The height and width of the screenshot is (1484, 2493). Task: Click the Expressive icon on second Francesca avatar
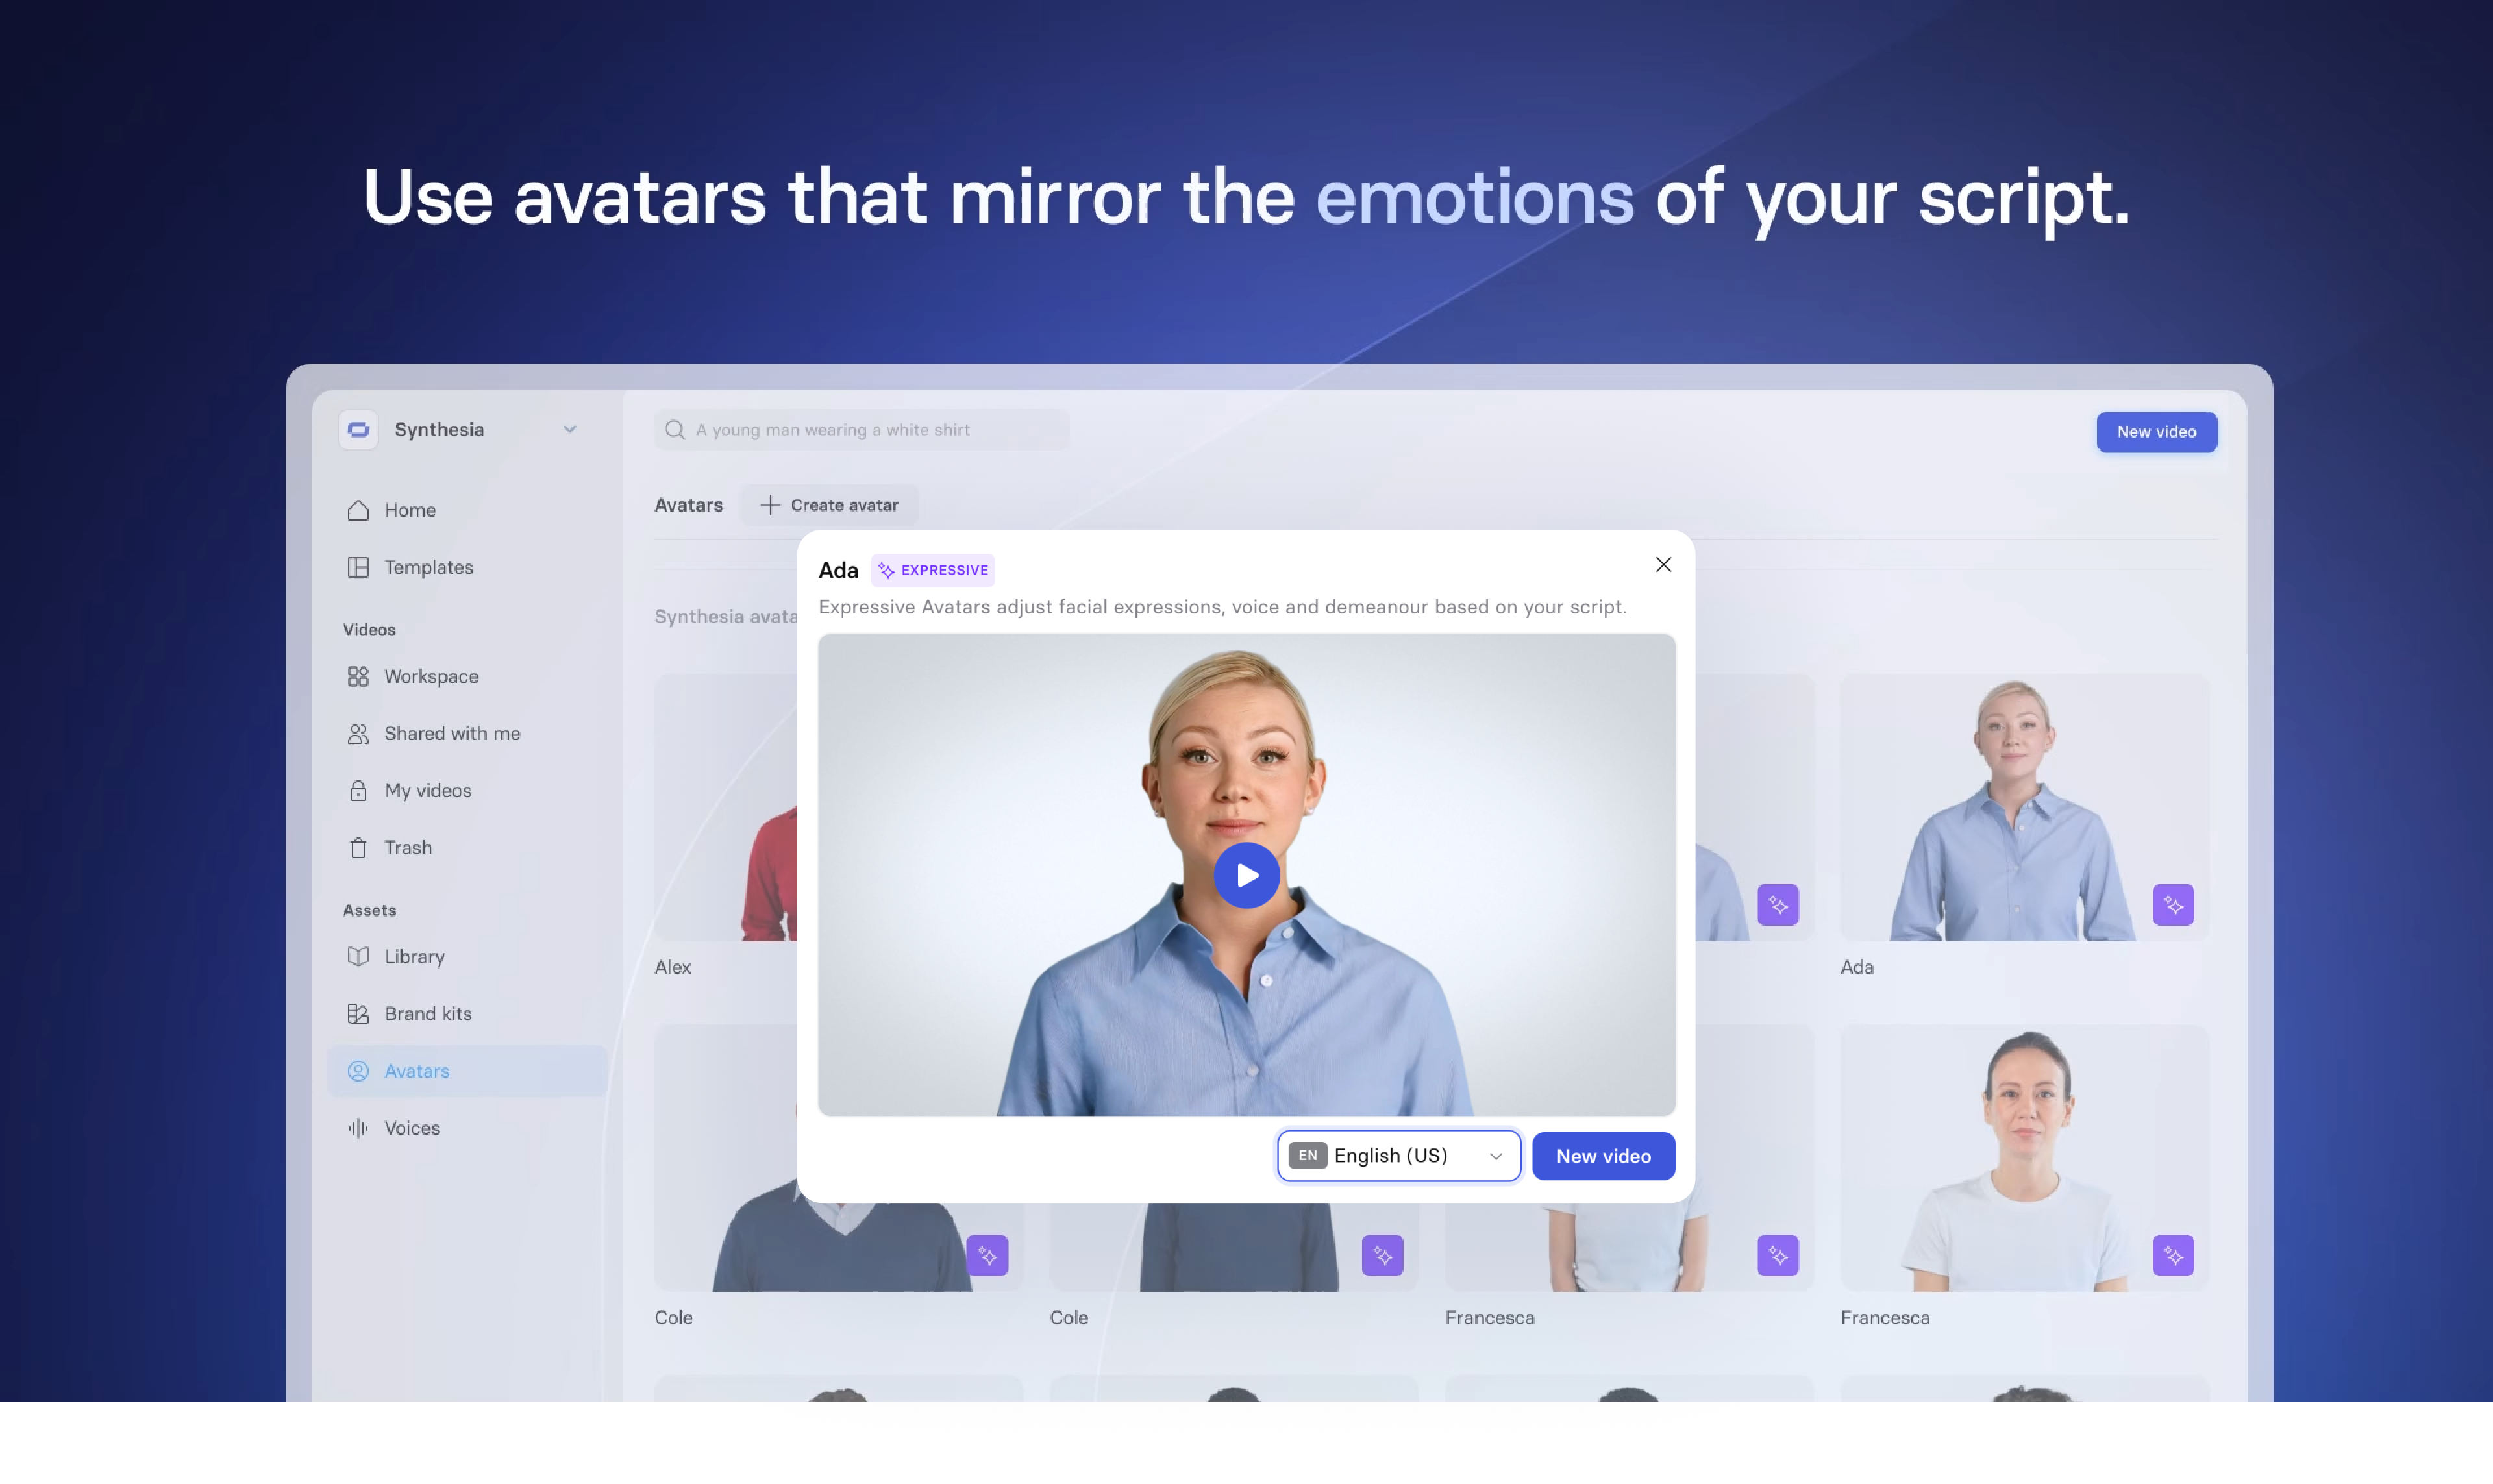point(2172,1256)
